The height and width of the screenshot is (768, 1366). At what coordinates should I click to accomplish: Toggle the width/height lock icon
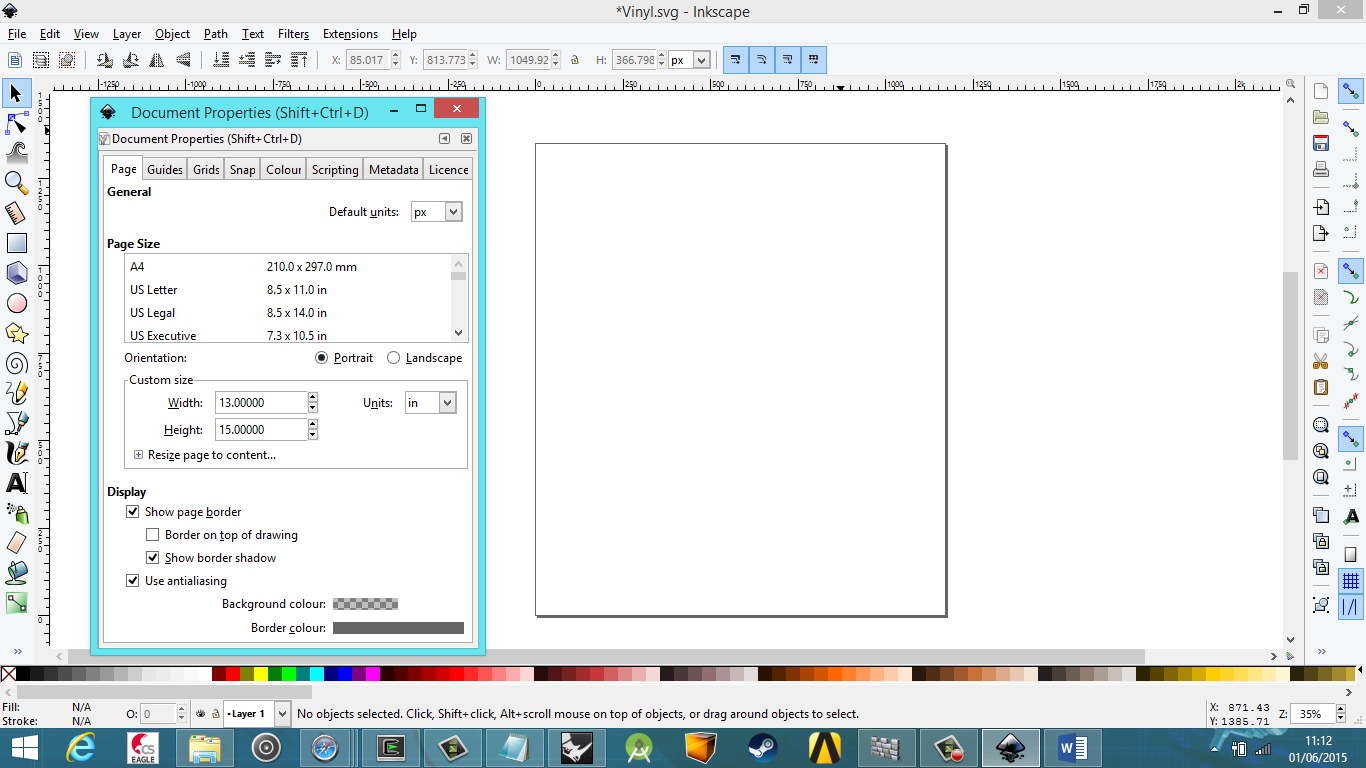point(575,60)
